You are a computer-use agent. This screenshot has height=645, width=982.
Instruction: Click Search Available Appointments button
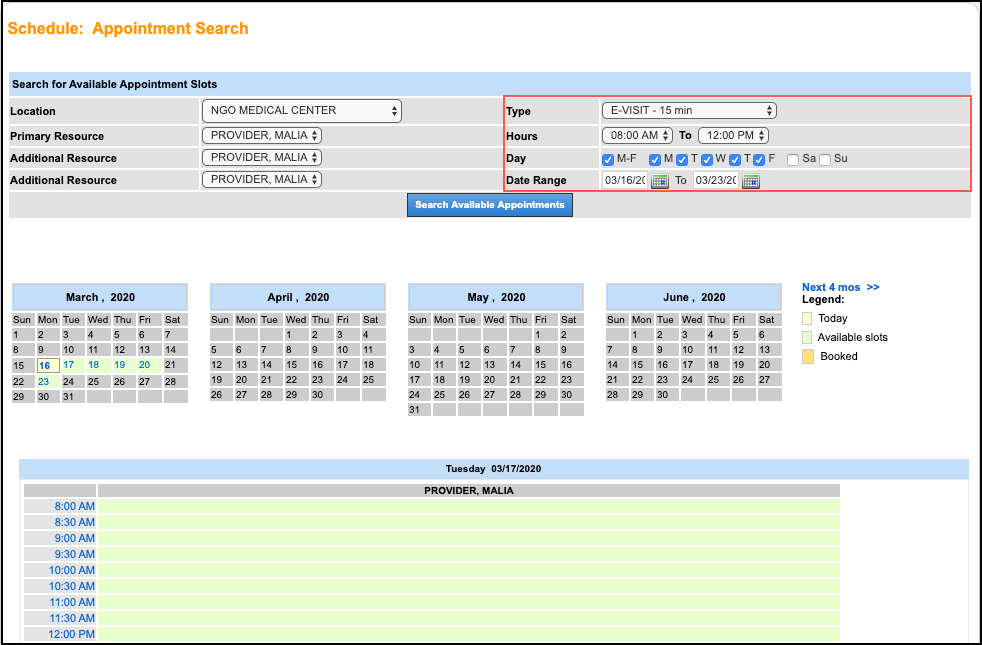[x=490, y=205]
